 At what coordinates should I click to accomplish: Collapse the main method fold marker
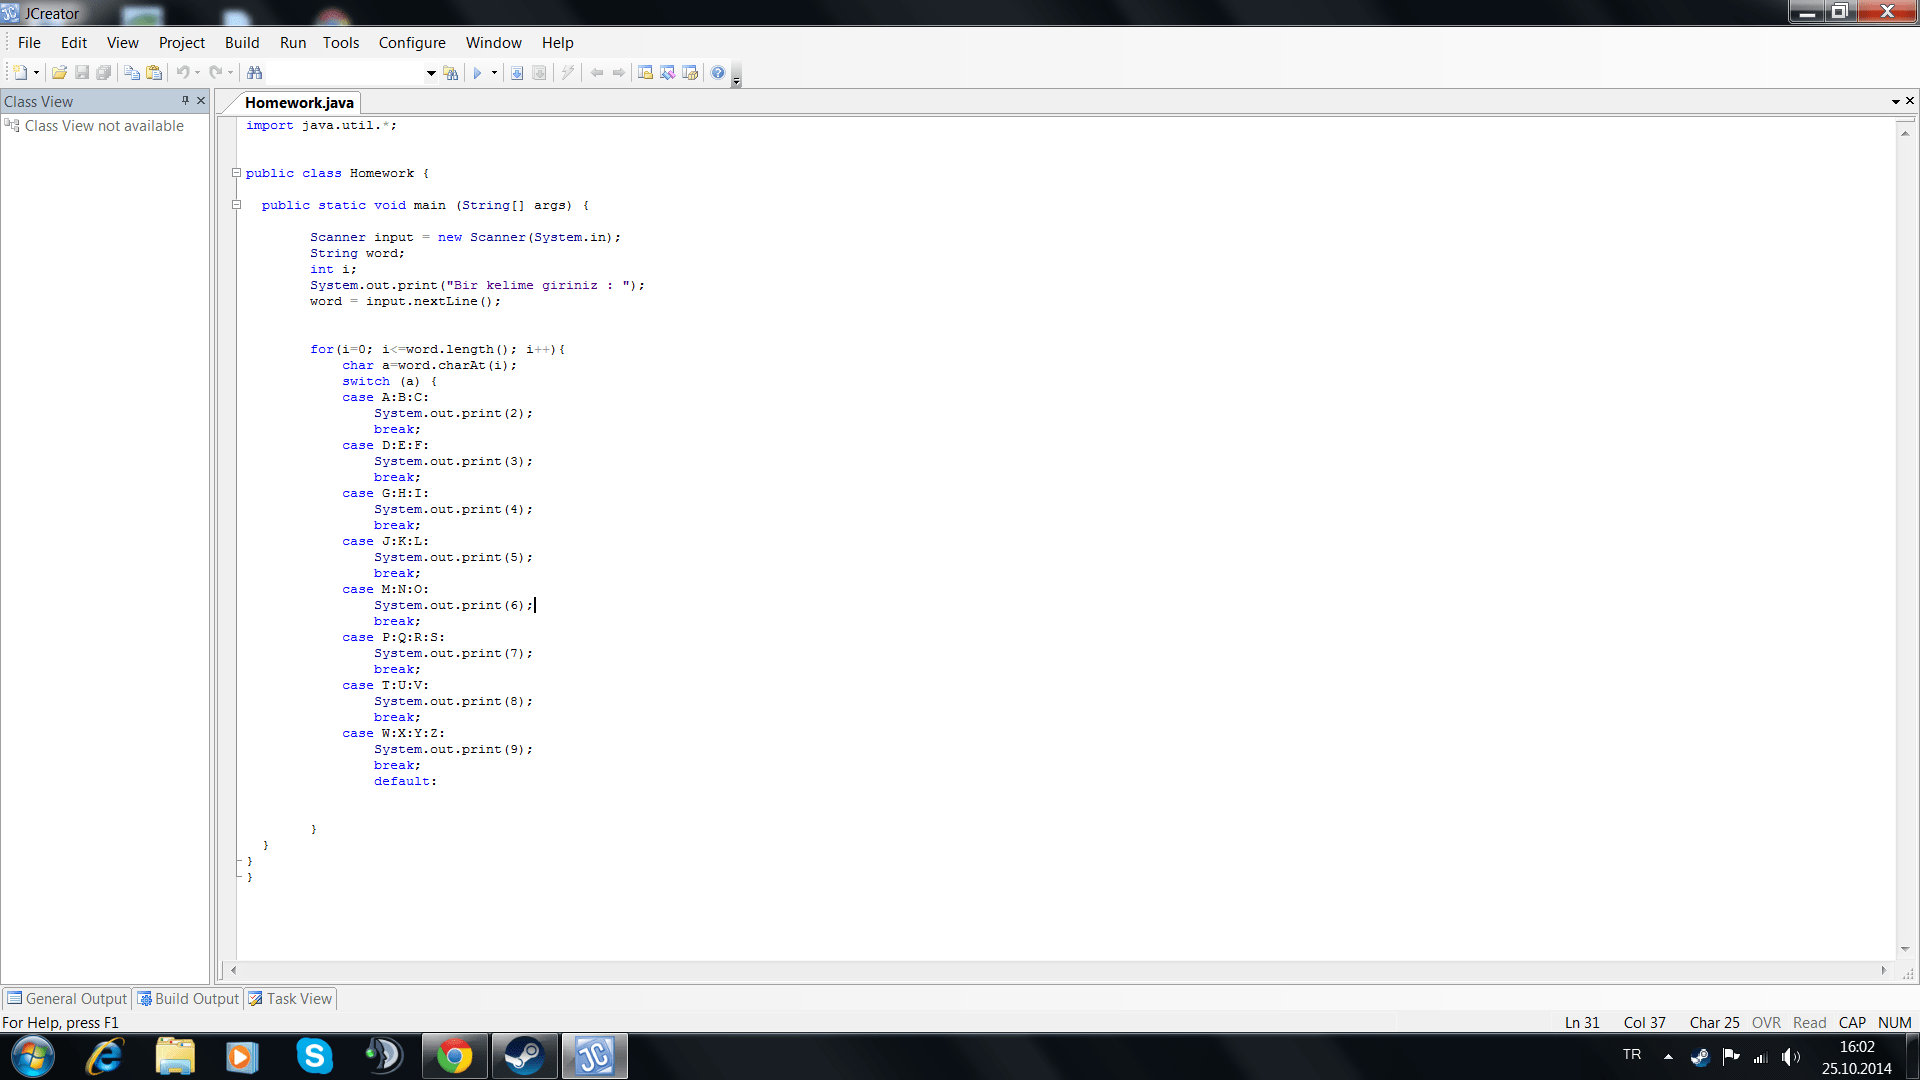coord(237,204)
